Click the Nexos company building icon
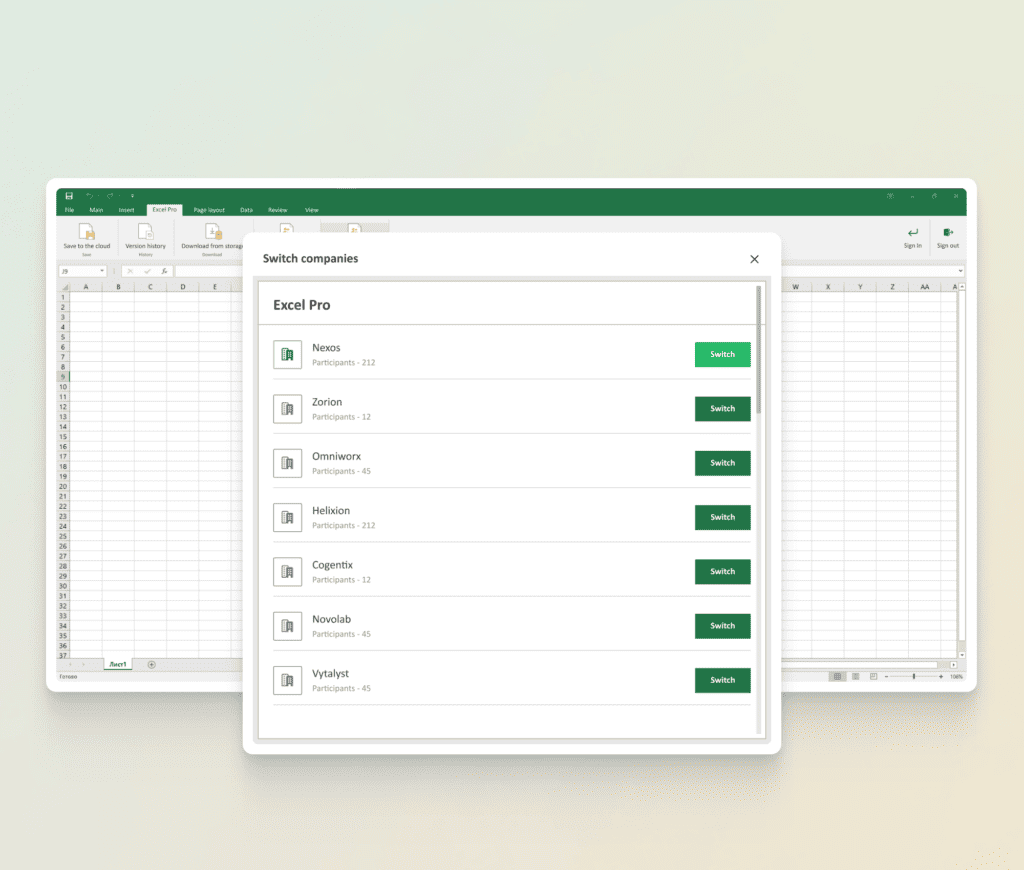Screen dimensions: 1024x870 click(x=287, y=354)
